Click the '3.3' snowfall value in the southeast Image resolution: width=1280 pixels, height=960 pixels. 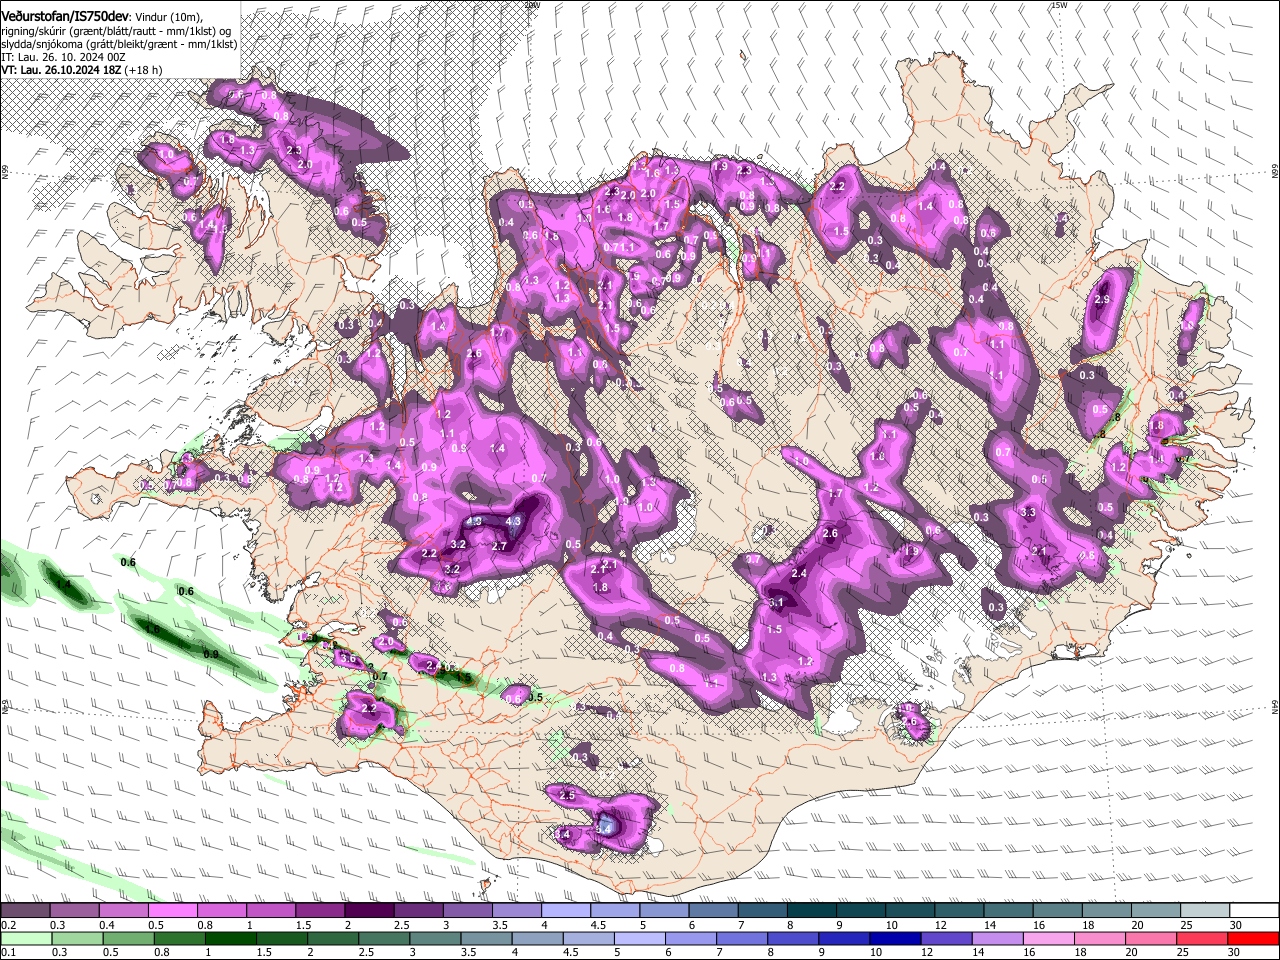coord(1028,512)
